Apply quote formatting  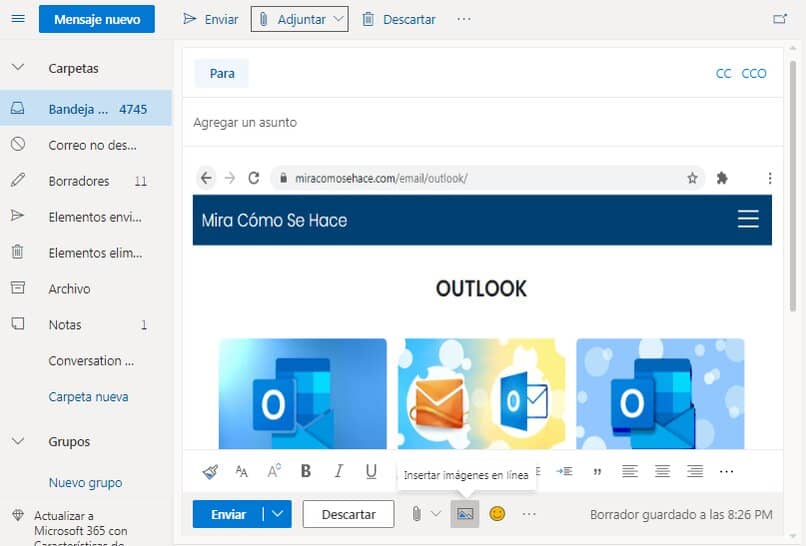pyautogui.click(x=597, y=472)
